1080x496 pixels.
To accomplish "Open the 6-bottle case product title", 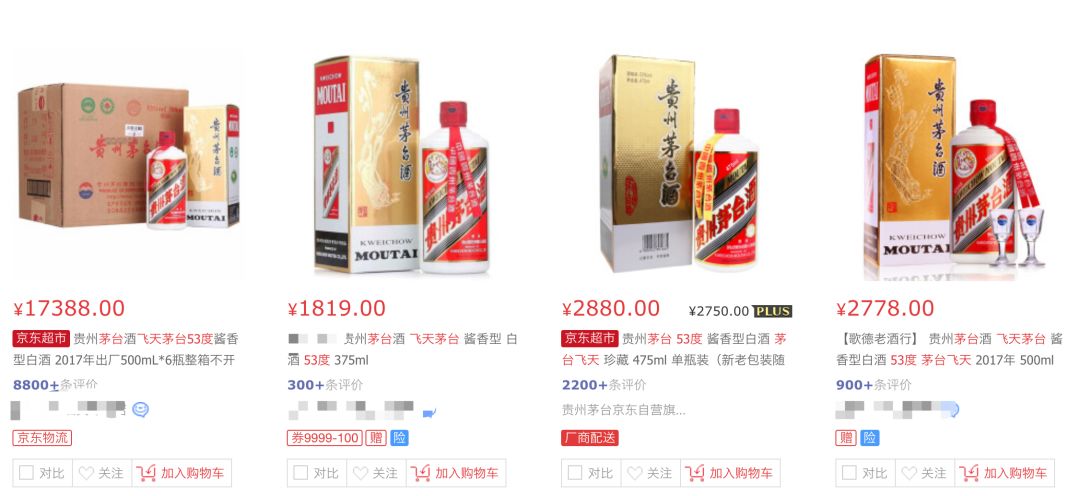I will pos(126,349).
